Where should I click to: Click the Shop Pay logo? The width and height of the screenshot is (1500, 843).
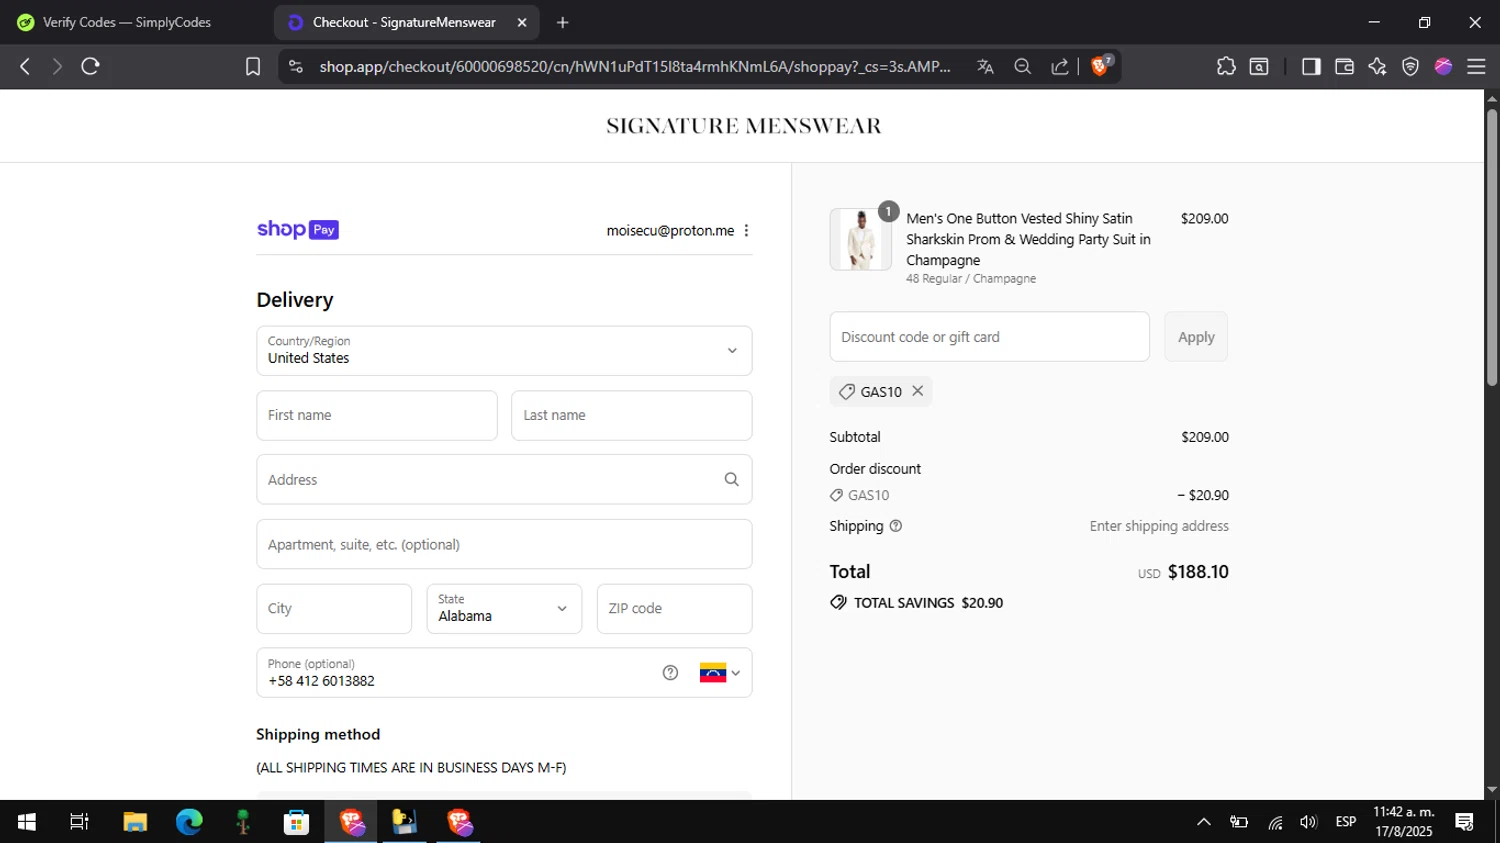298,230
